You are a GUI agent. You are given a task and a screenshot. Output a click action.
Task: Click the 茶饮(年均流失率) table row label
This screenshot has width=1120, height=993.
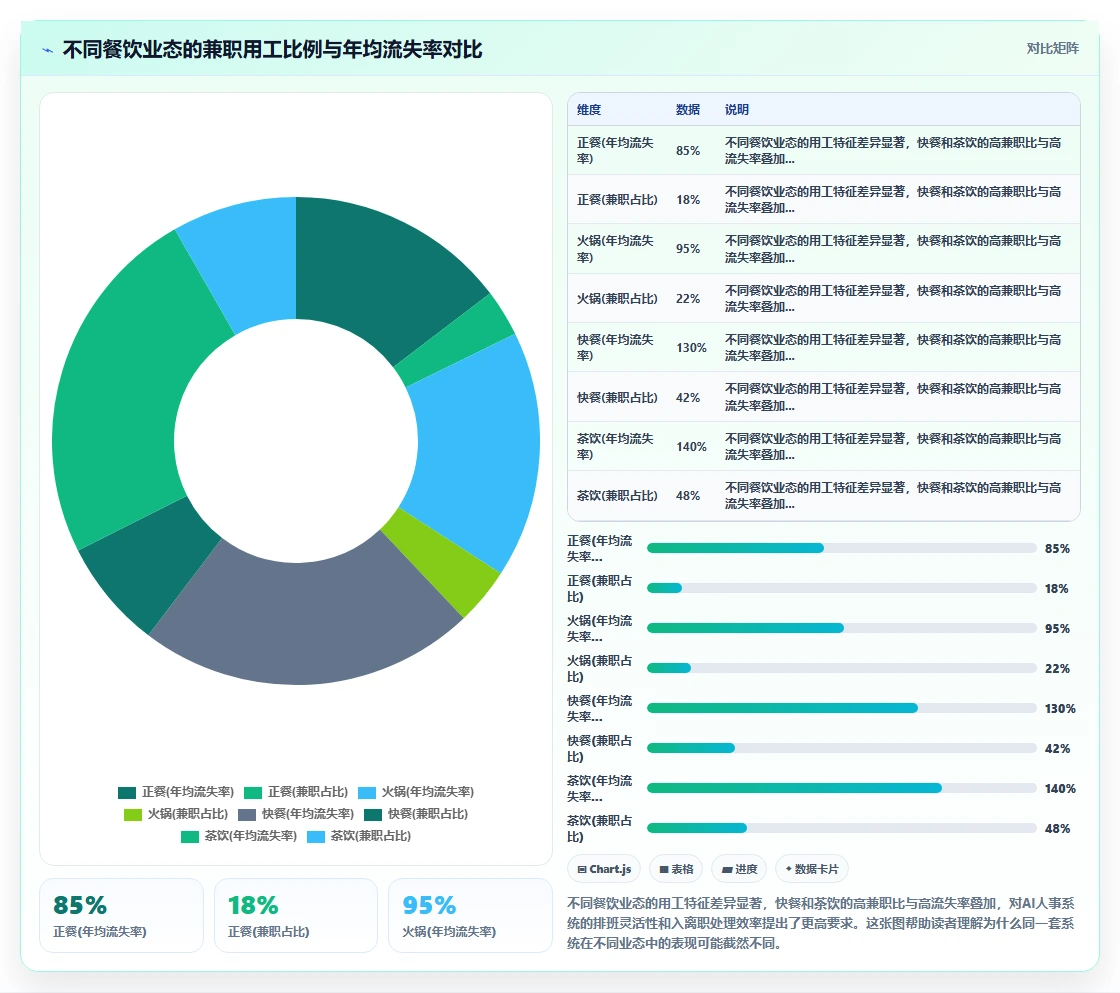coord(615,446)
